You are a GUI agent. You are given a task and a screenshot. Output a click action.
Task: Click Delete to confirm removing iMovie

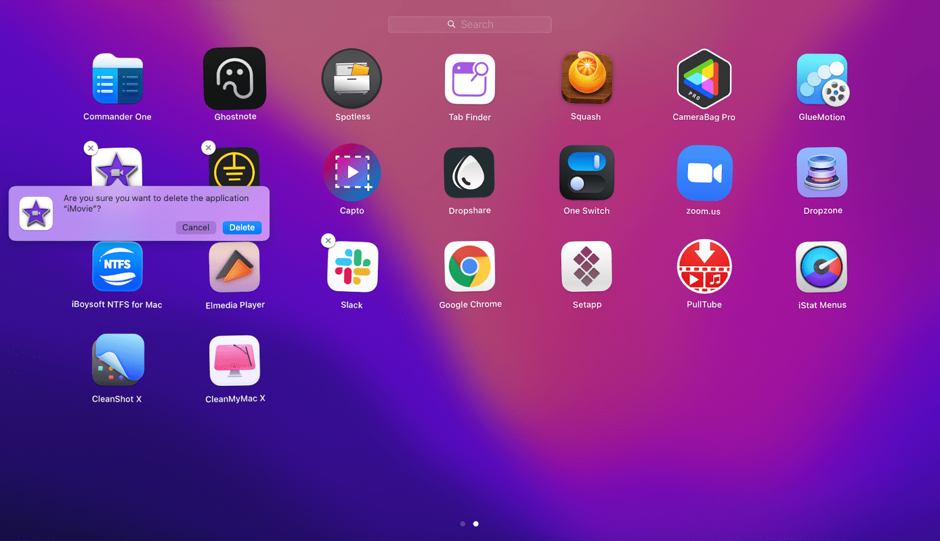242,228
